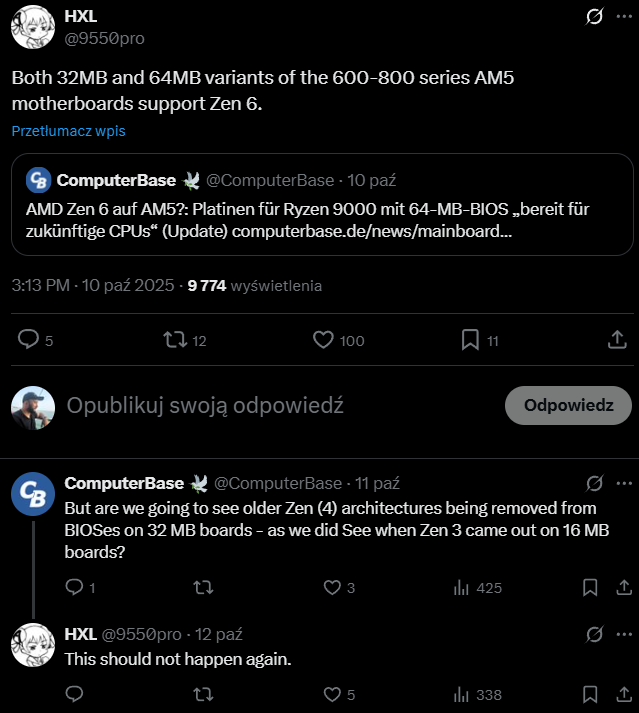Repost the ComputerBase reply
The image size is (639, 713).
point(202,587)
